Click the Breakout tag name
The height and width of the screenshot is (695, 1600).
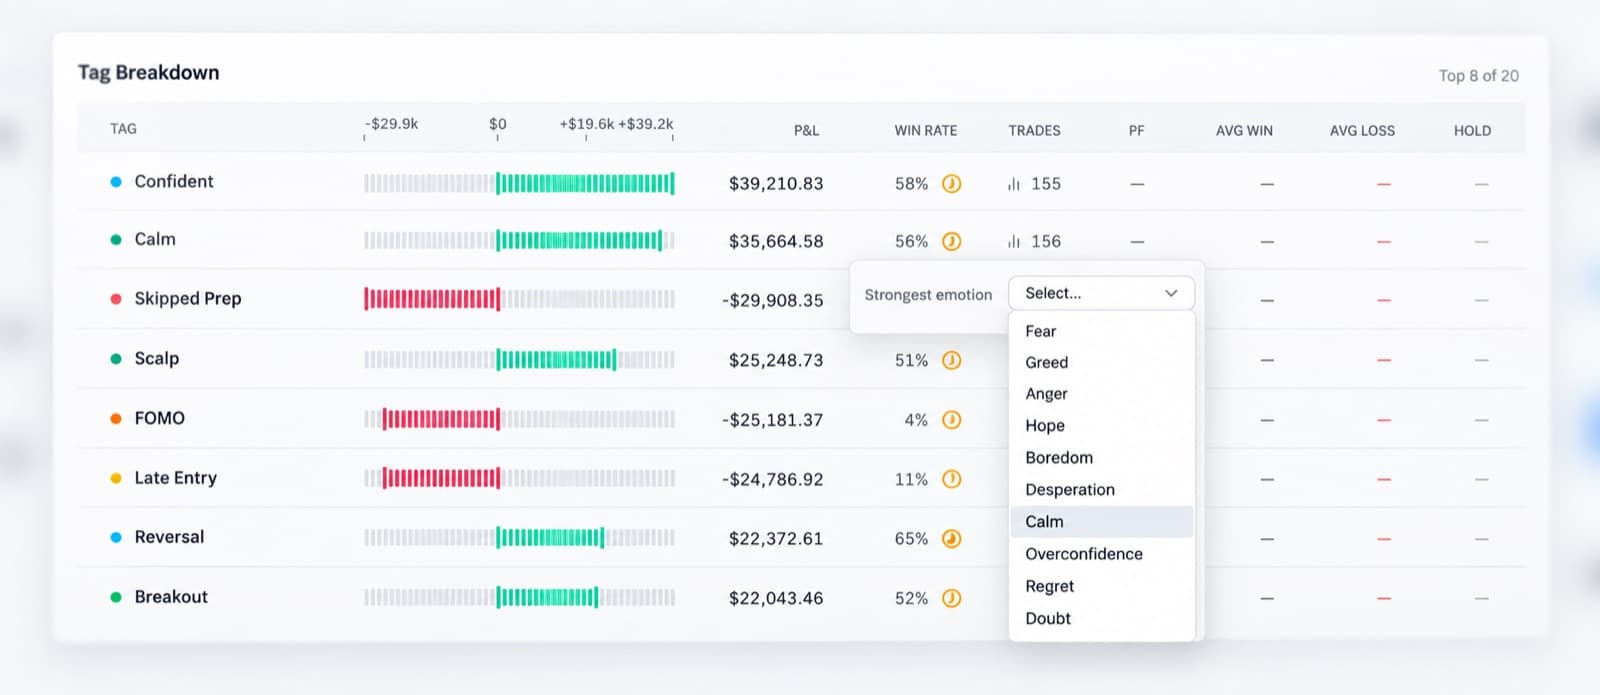pos(171,597)
